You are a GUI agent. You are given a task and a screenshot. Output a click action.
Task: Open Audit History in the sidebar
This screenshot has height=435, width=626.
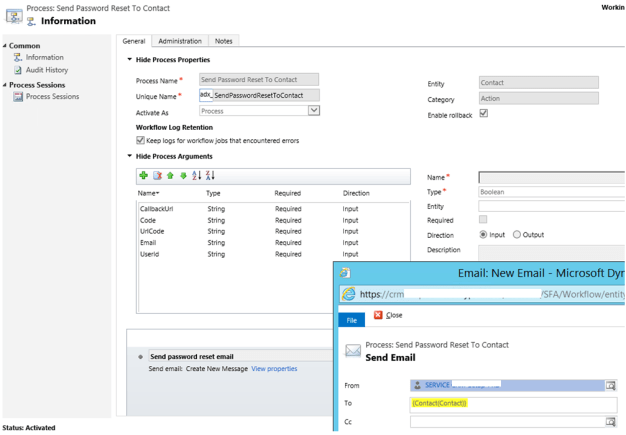coord(46,70)
